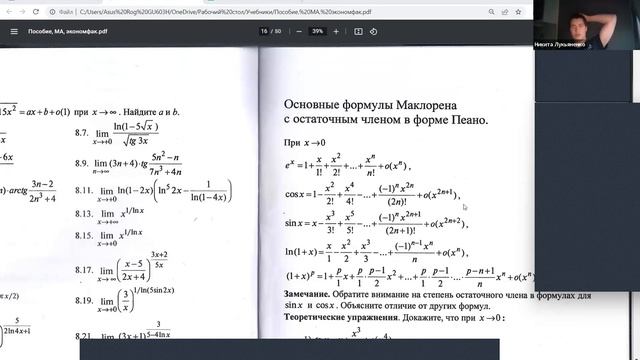Screen dimensions: 640x360
Task: Click exercise number 8.17.
Action: click(x=84, y=270)
